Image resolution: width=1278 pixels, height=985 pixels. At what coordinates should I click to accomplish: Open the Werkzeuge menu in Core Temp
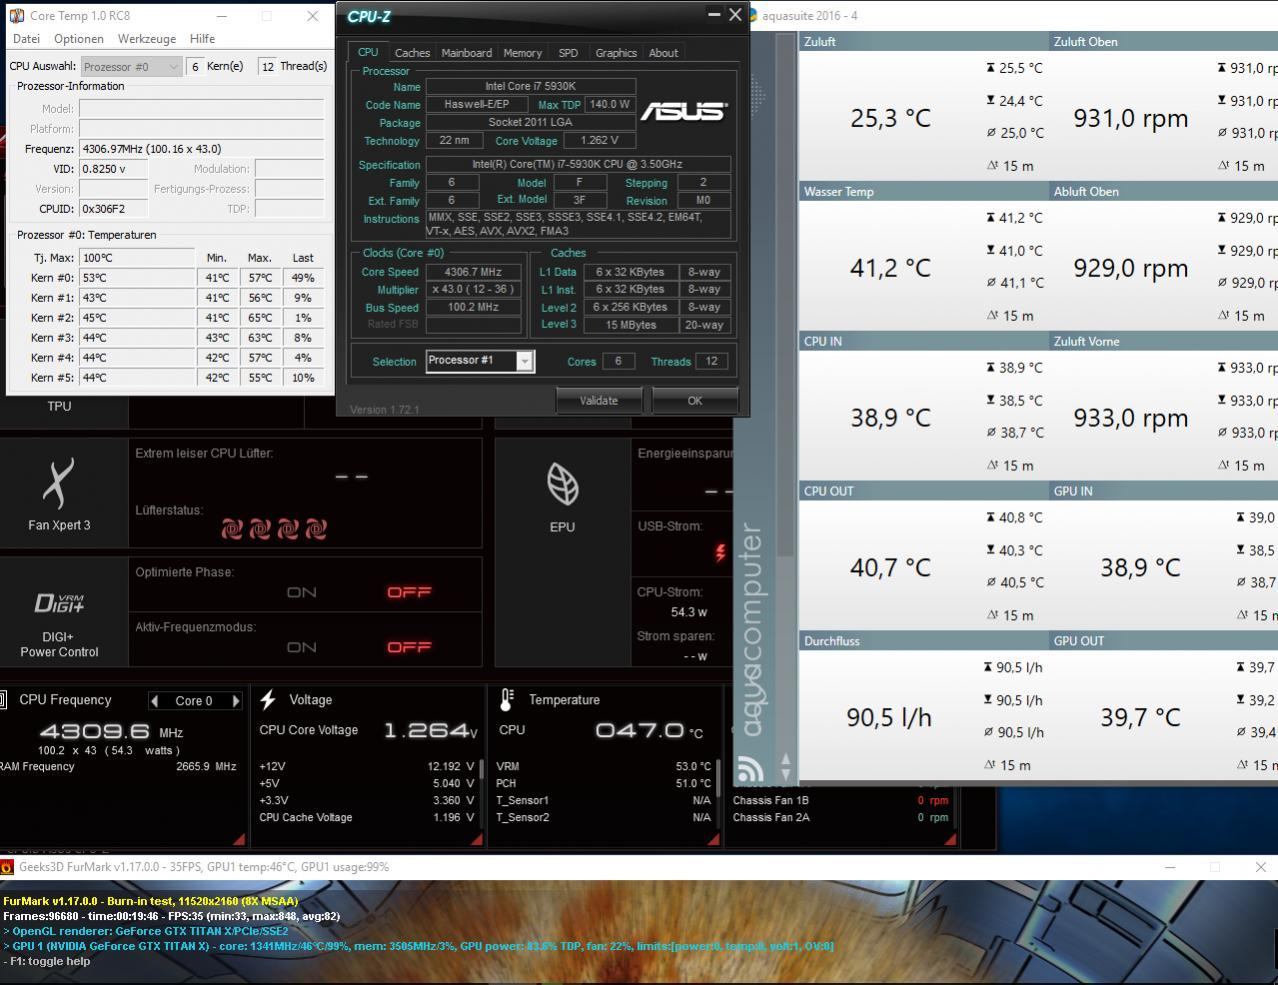[x=147, y=39]
